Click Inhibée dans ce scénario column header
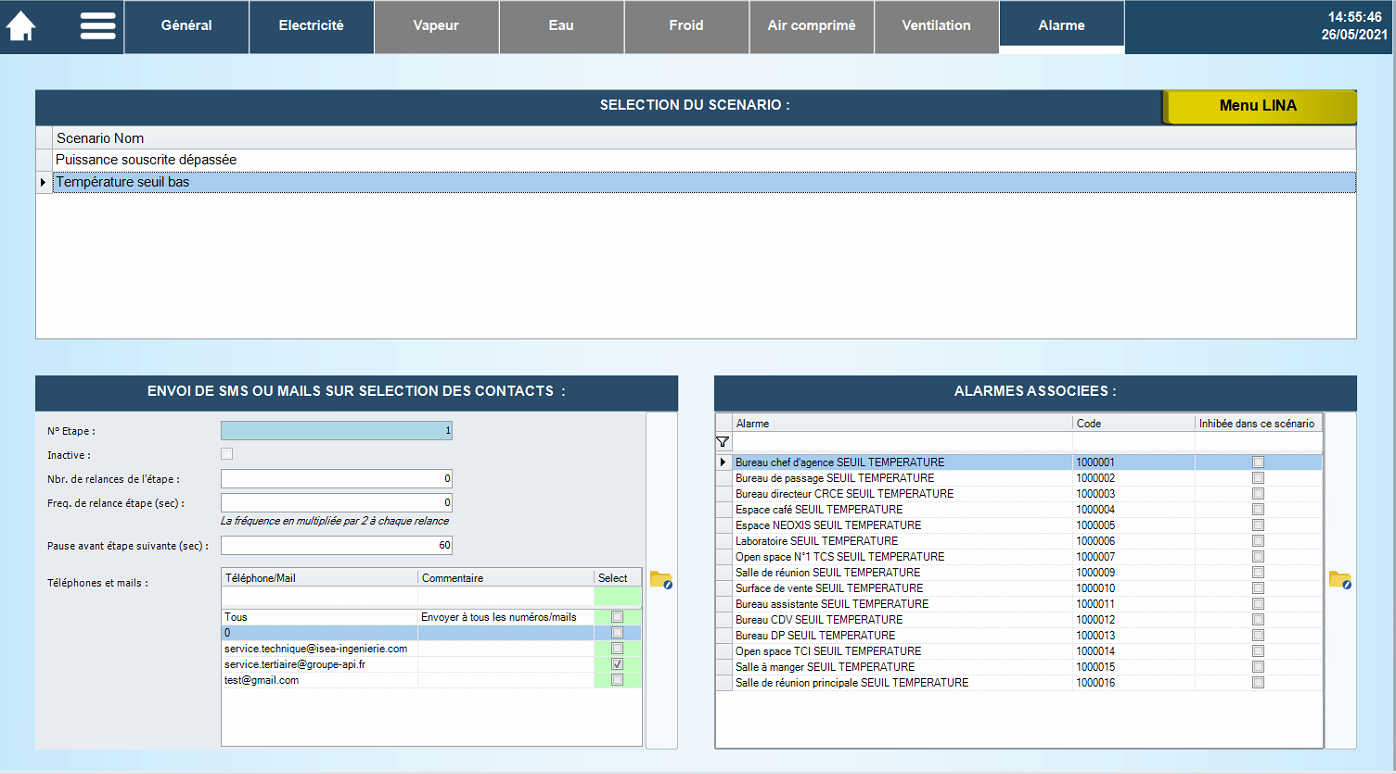This screenshot has width=1396, height=774. [x=1258, y=424]
